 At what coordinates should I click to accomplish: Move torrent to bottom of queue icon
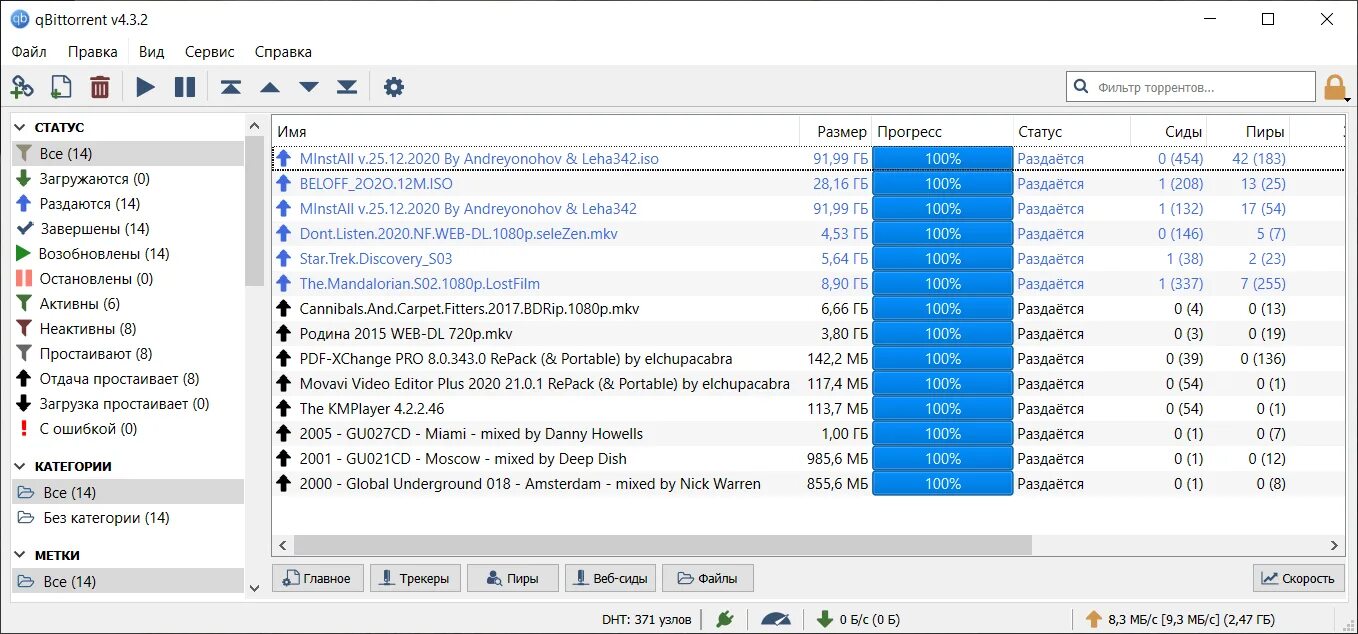(x=347, y=87)
